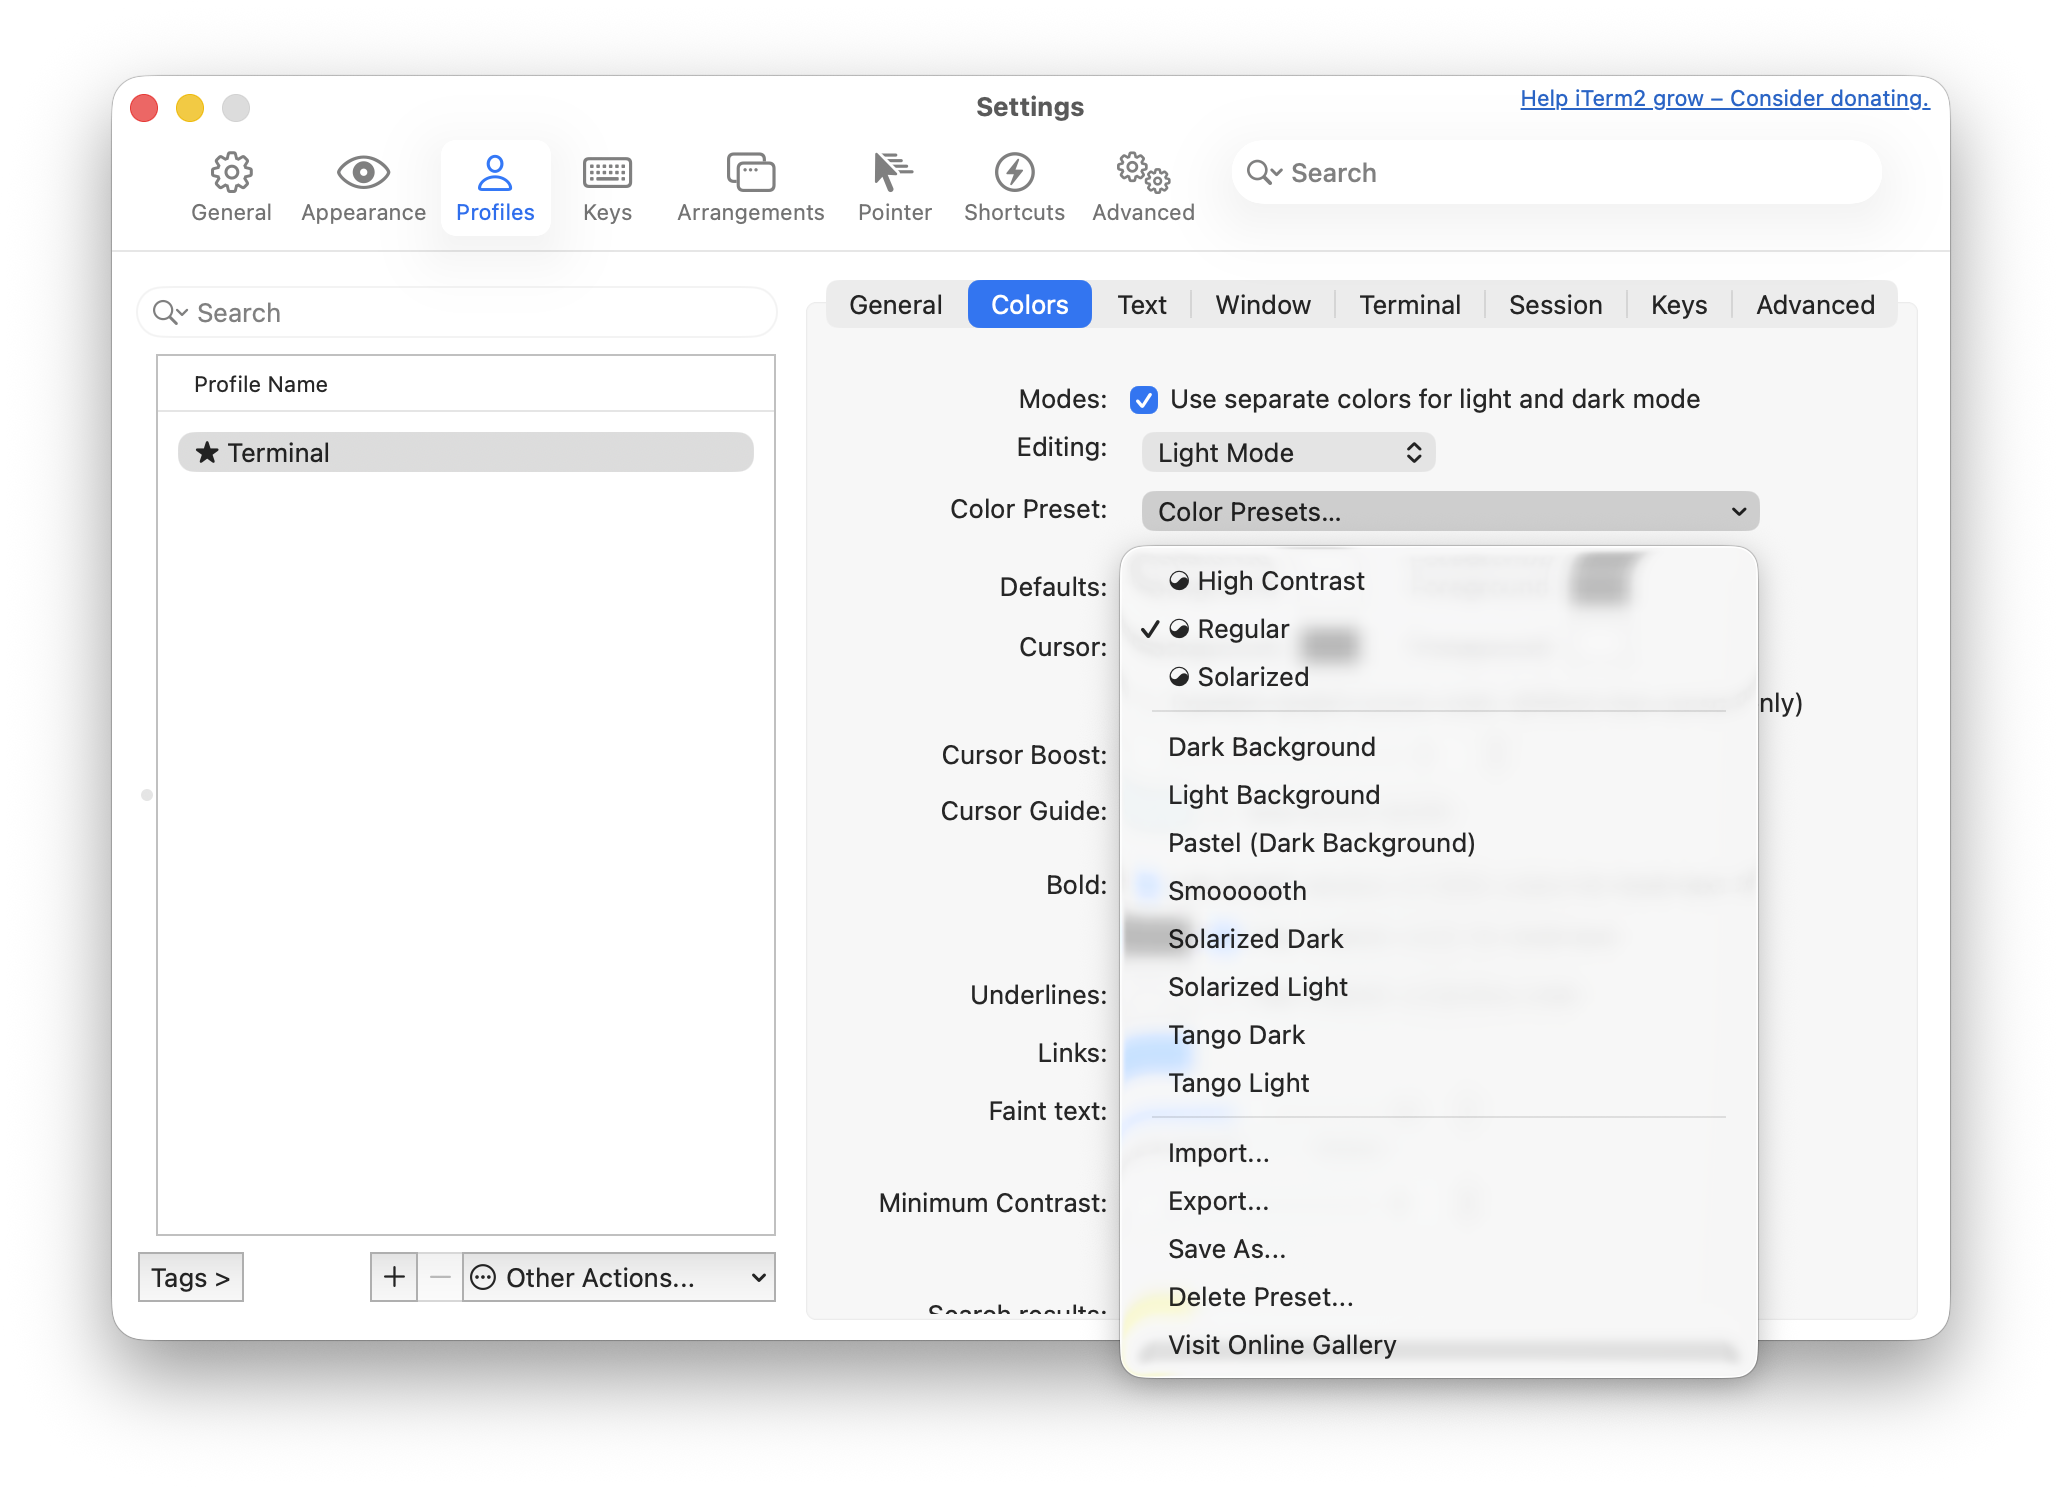Image resolution: width=2062 pixels, height=1488 pixels.
Task: Click the iTerm2 donation link
Action: tap(1724, 98)
